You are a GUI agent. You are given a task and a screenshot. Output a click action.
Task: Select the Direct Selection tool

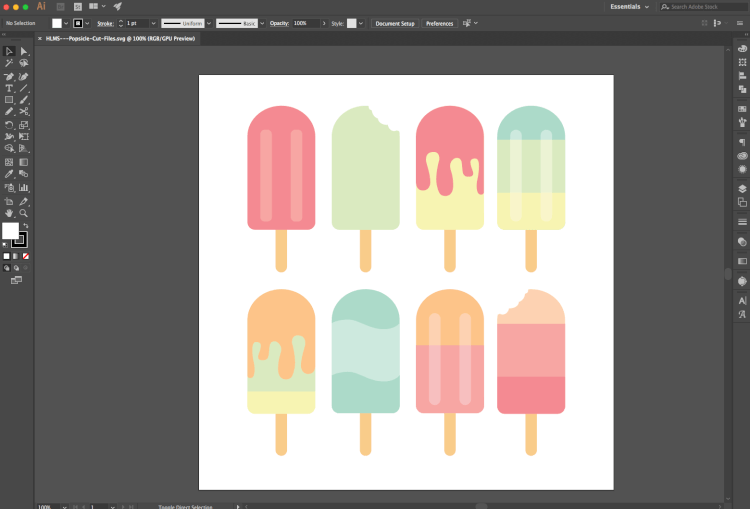tap(23, 51)
